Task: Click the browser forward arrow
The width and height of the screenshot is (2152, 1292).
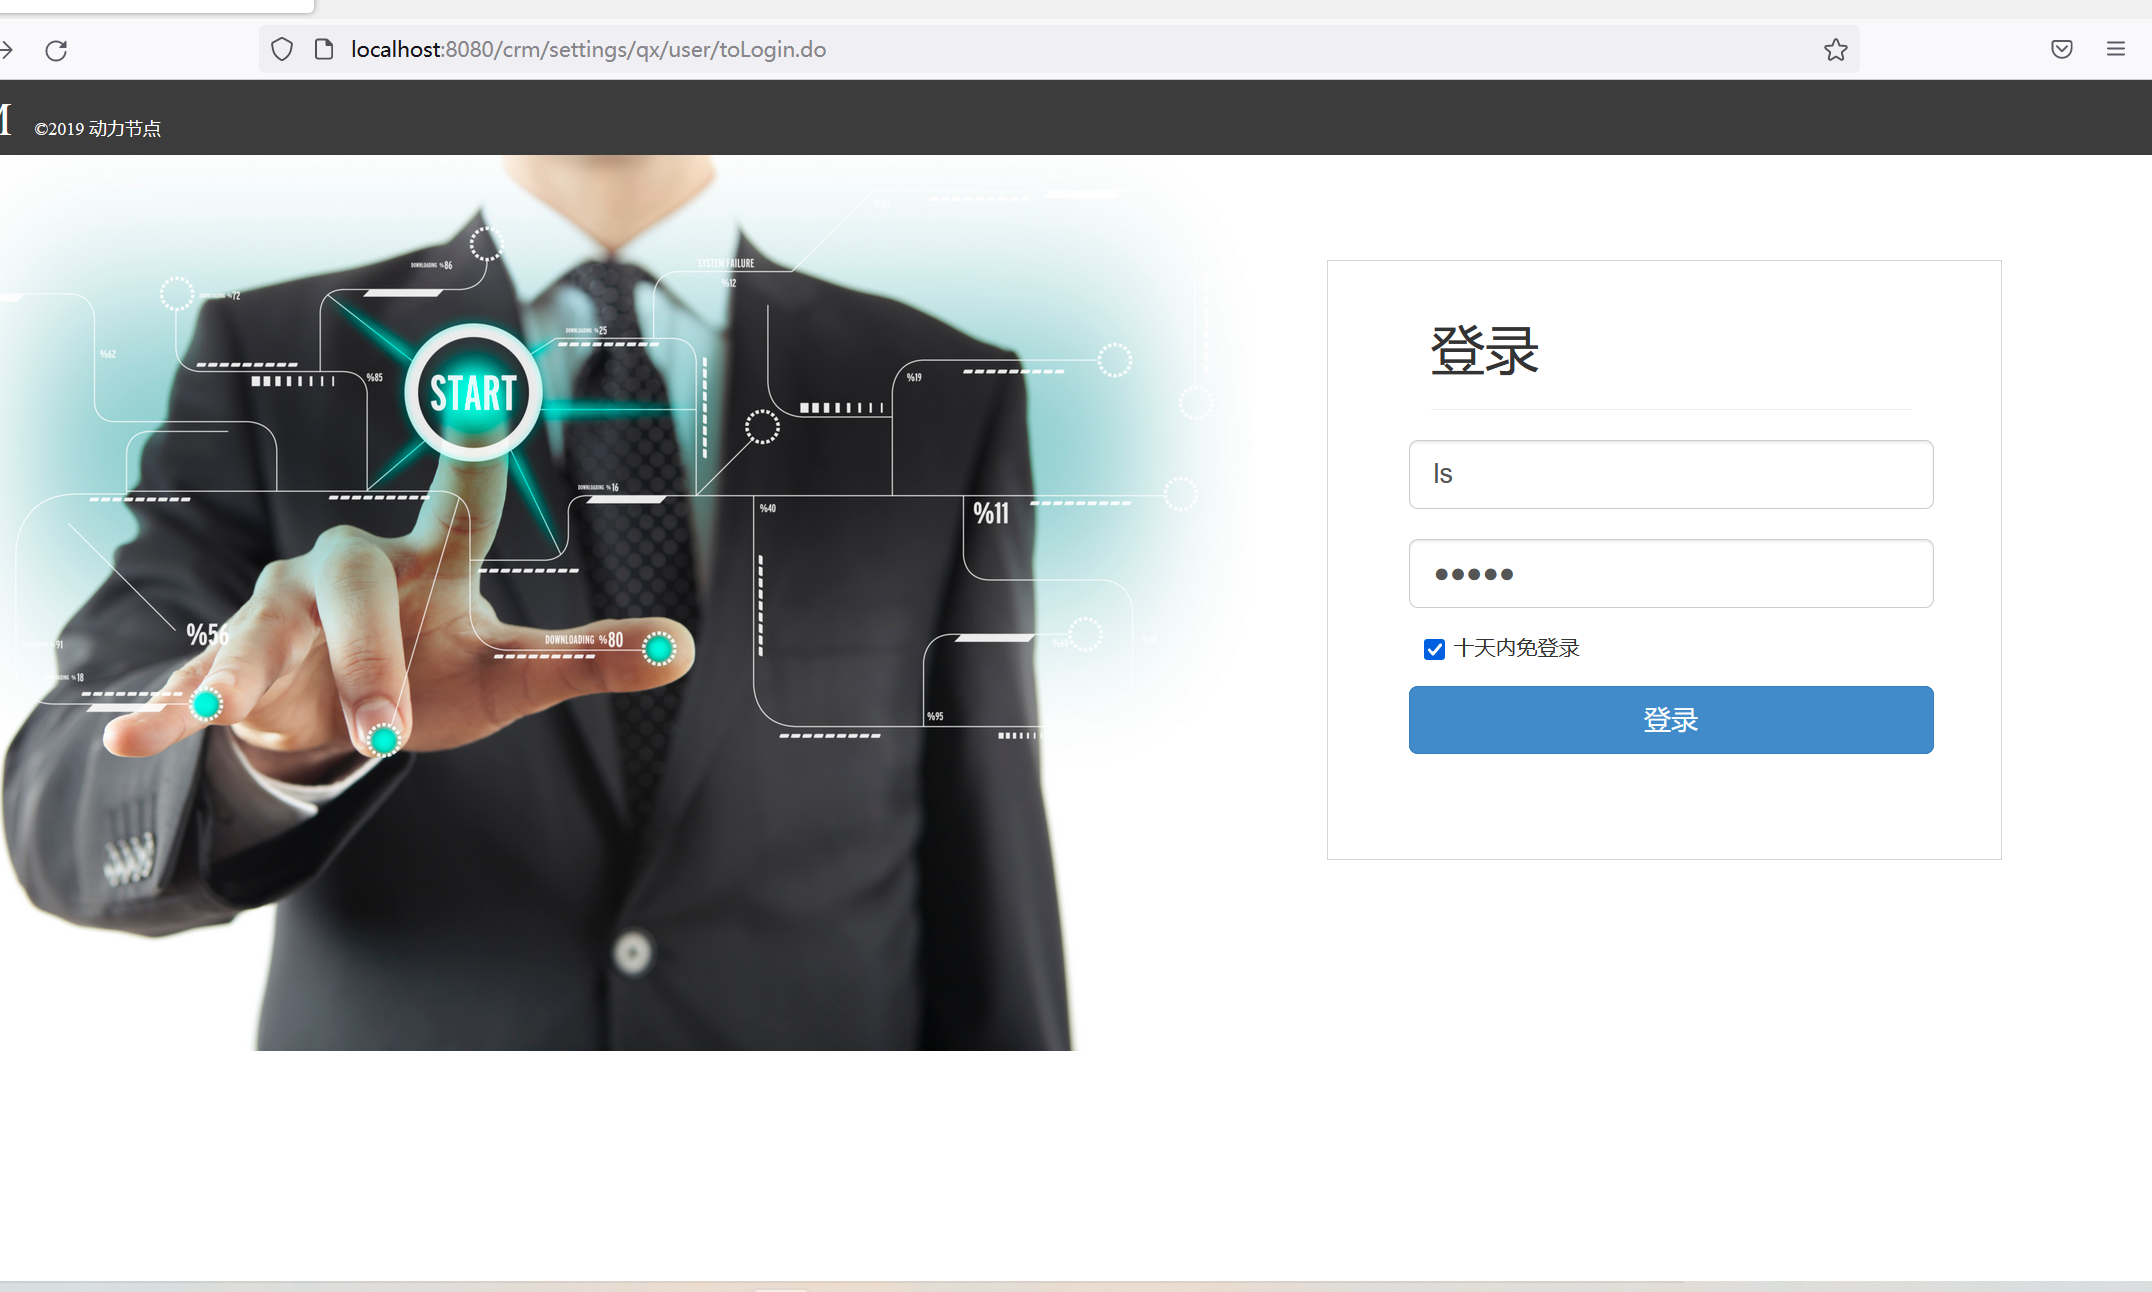Action: [x=6, y=50]
